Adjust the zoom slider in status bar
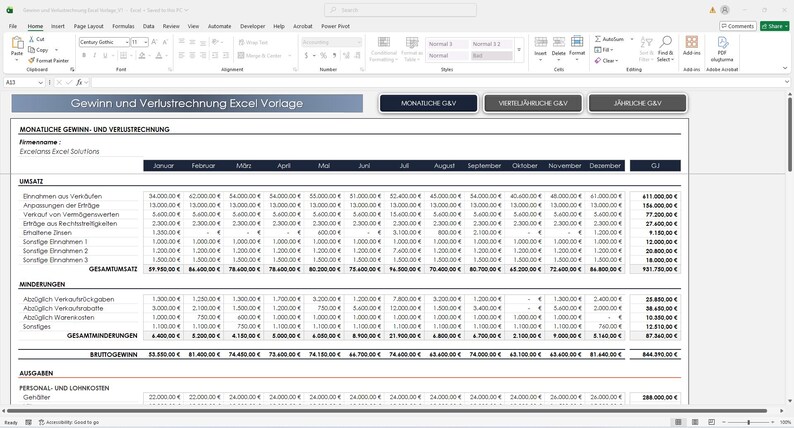This screenshot has width=794, height=428. 748,422
